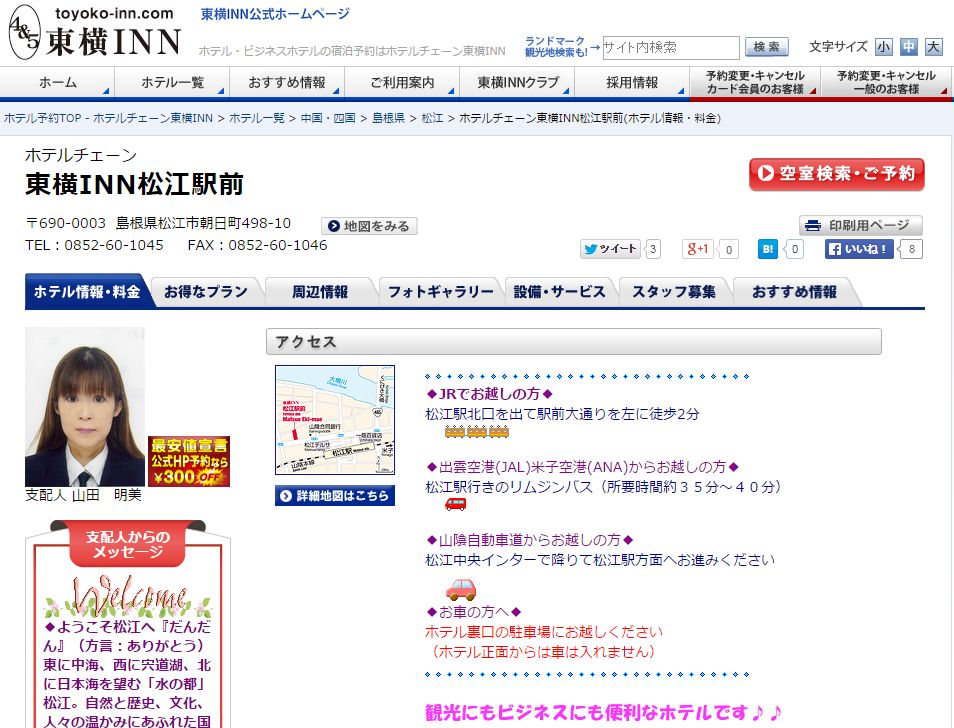Click the 島根県 breadcrumb link
This screenshot has width=954, height=728.
[388, 118]
